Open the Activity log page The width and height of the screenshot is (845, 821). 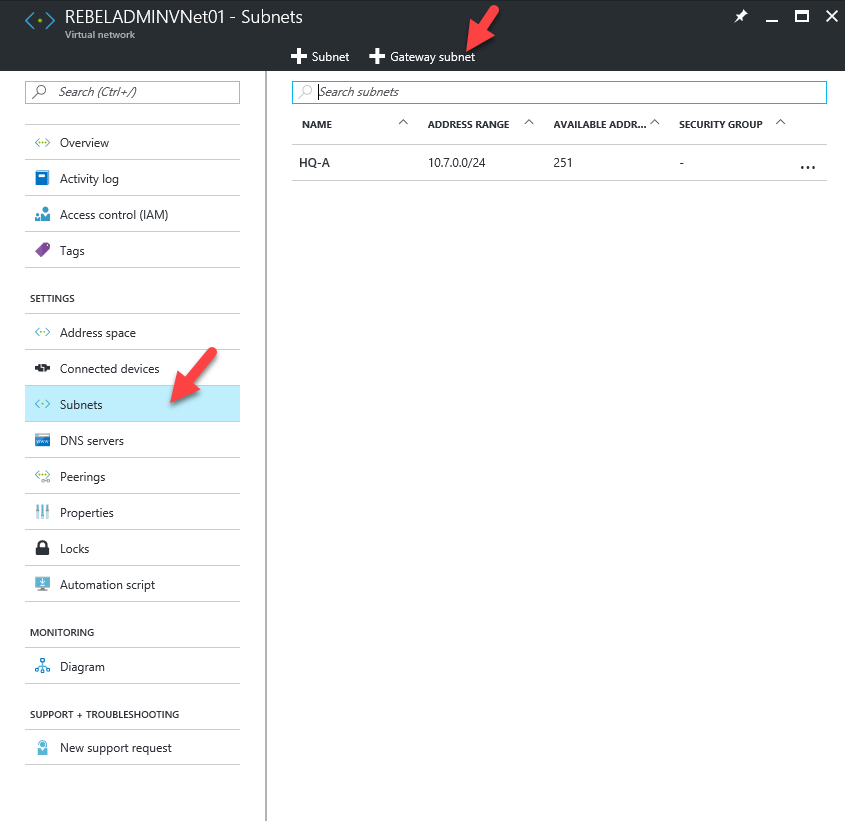(133, 178)
